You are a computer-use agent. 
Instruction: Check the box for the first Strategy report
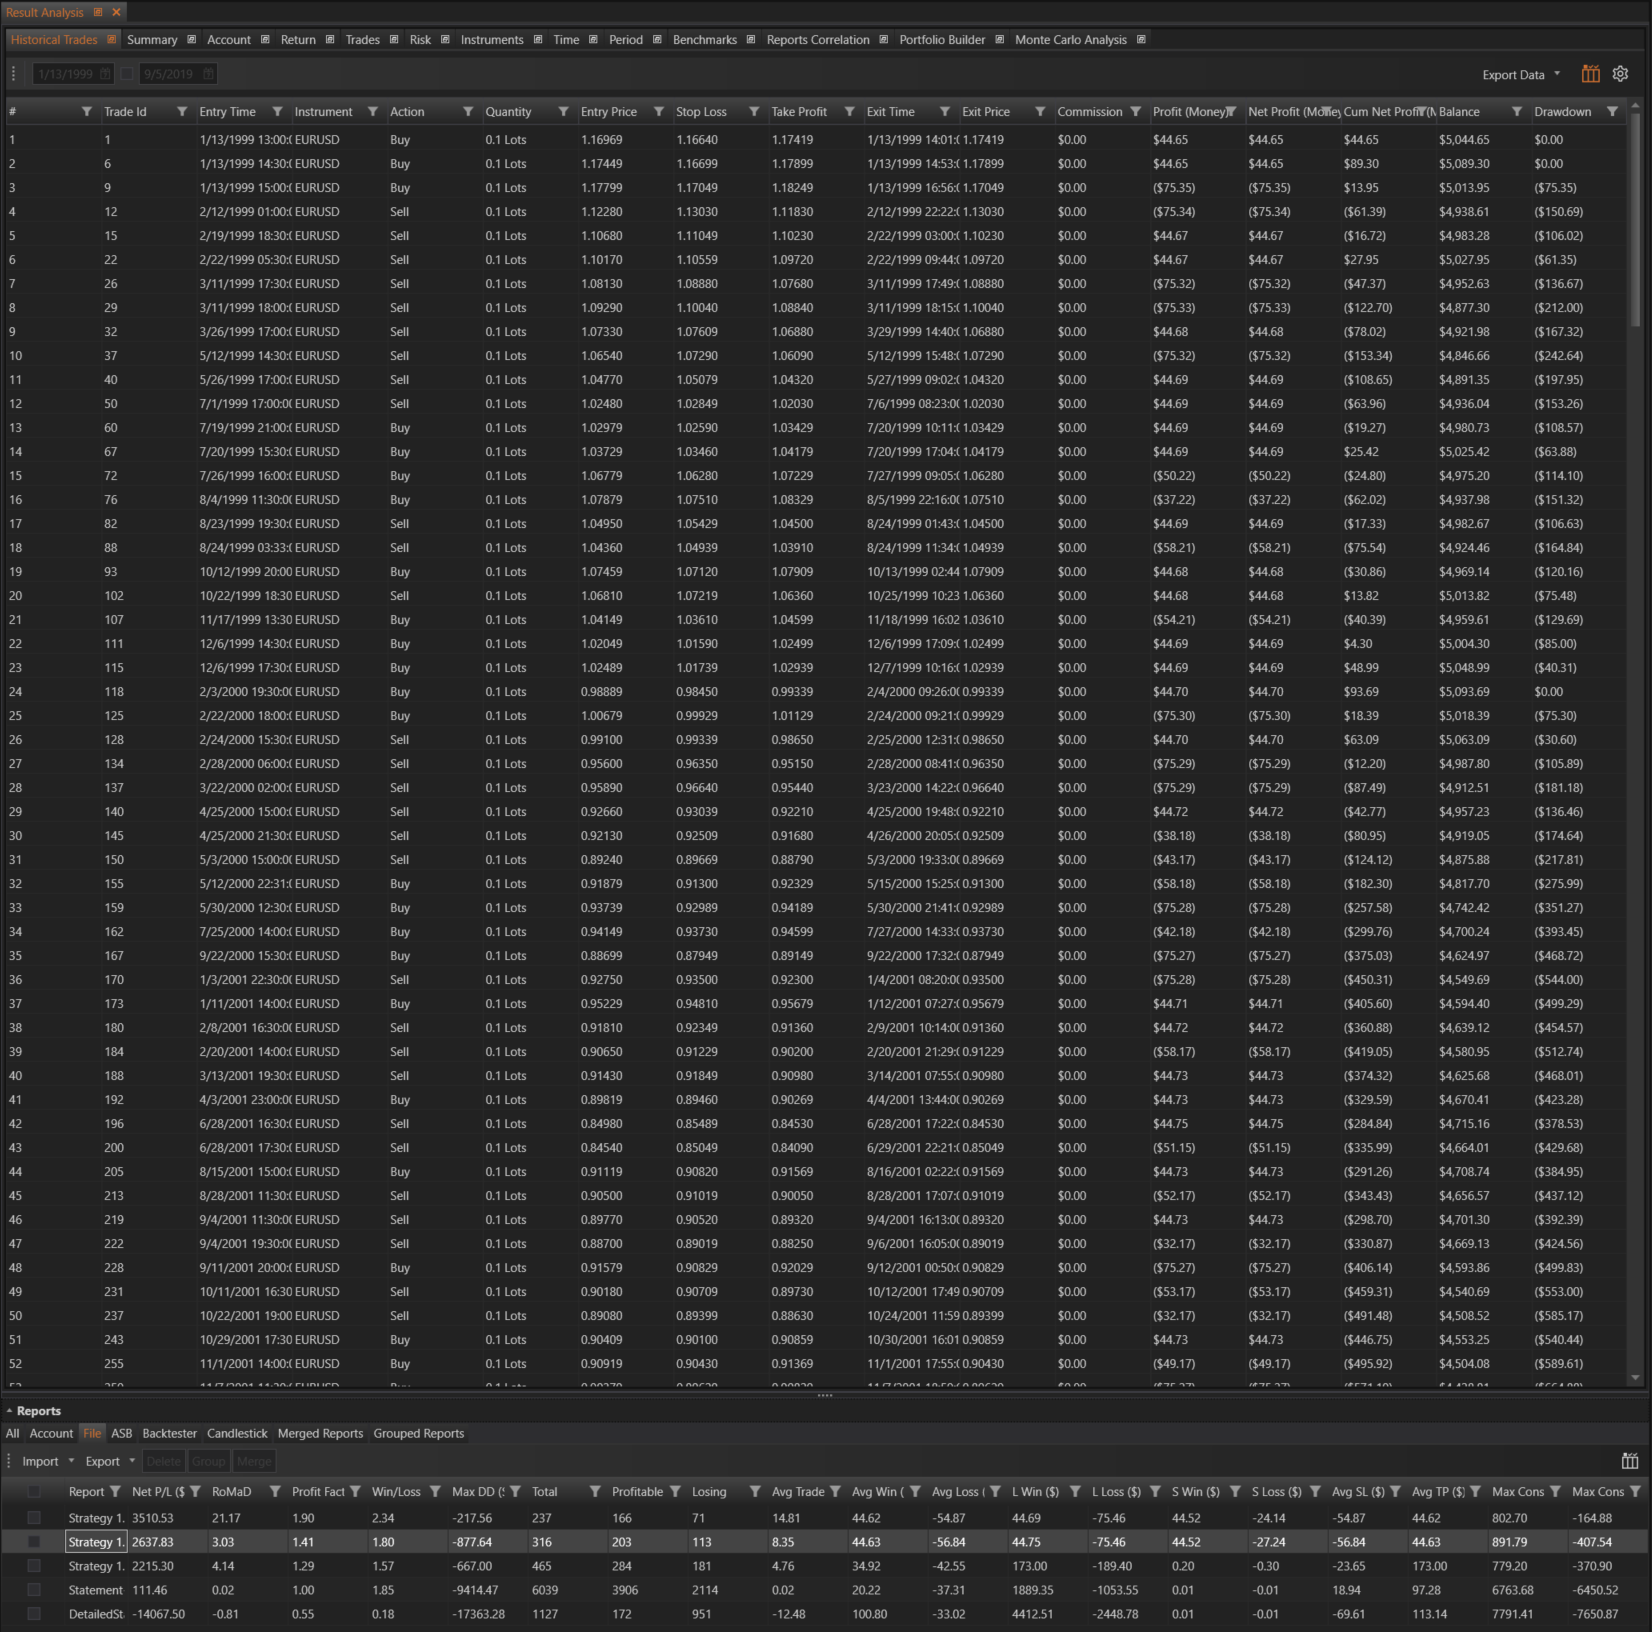click(34, 1518)
